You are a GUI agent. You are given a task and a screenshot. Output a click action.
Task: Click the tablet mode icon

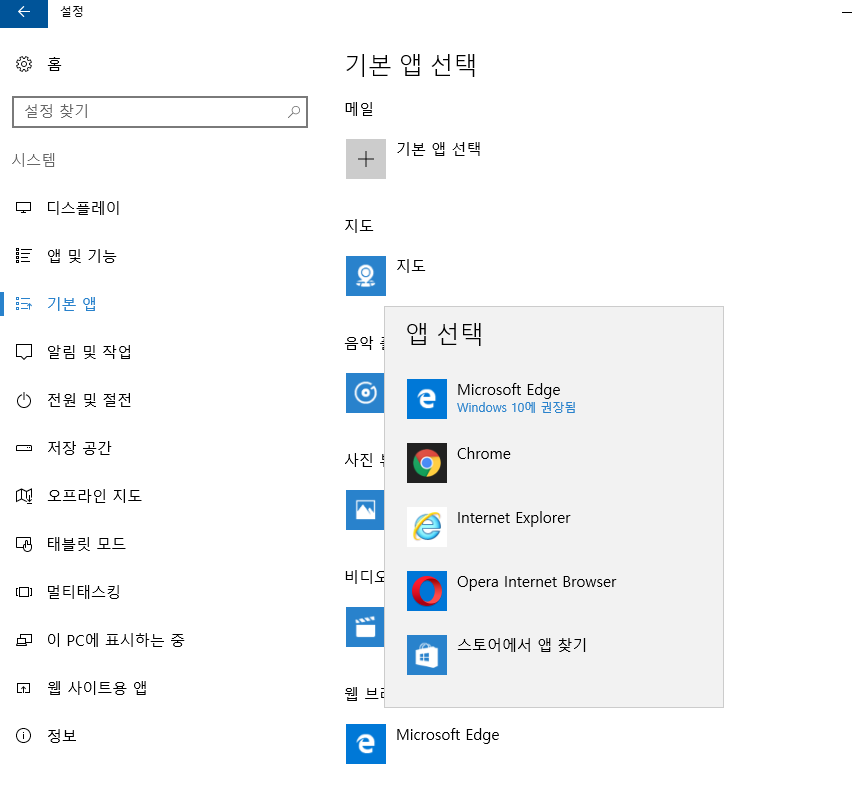(x=23, y=544)
